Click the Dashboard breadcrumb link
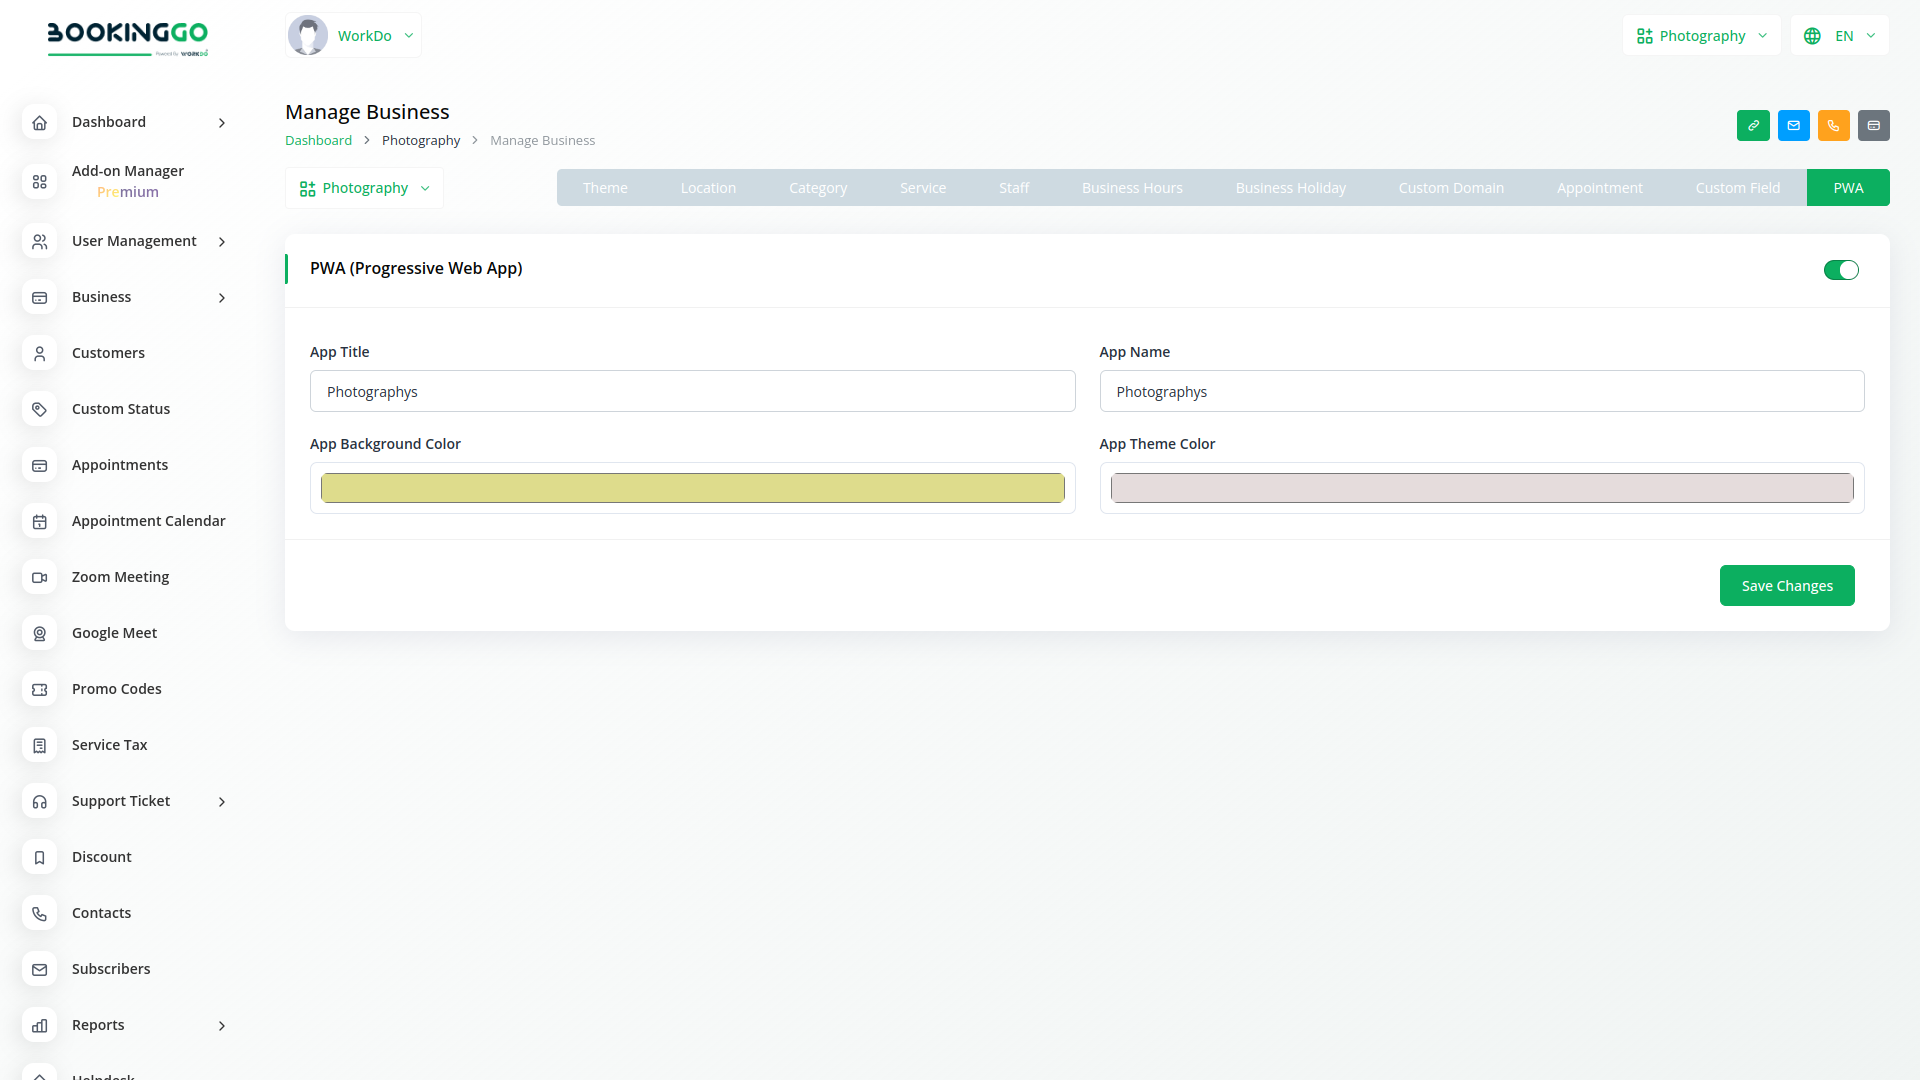This screenshot has height=1080, width=1920. tap(318, 141)
